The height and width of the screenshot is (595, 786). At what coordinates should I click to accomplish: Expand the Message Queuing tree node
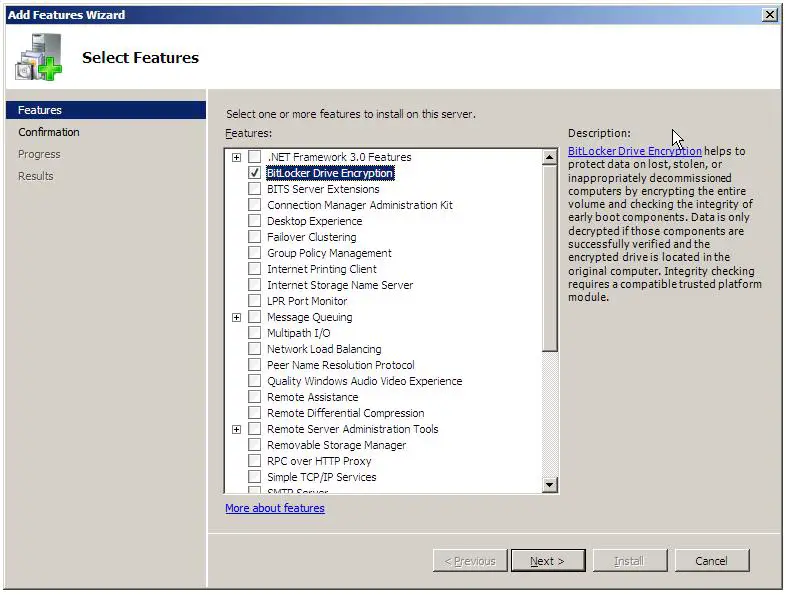[x=237, y=317]
